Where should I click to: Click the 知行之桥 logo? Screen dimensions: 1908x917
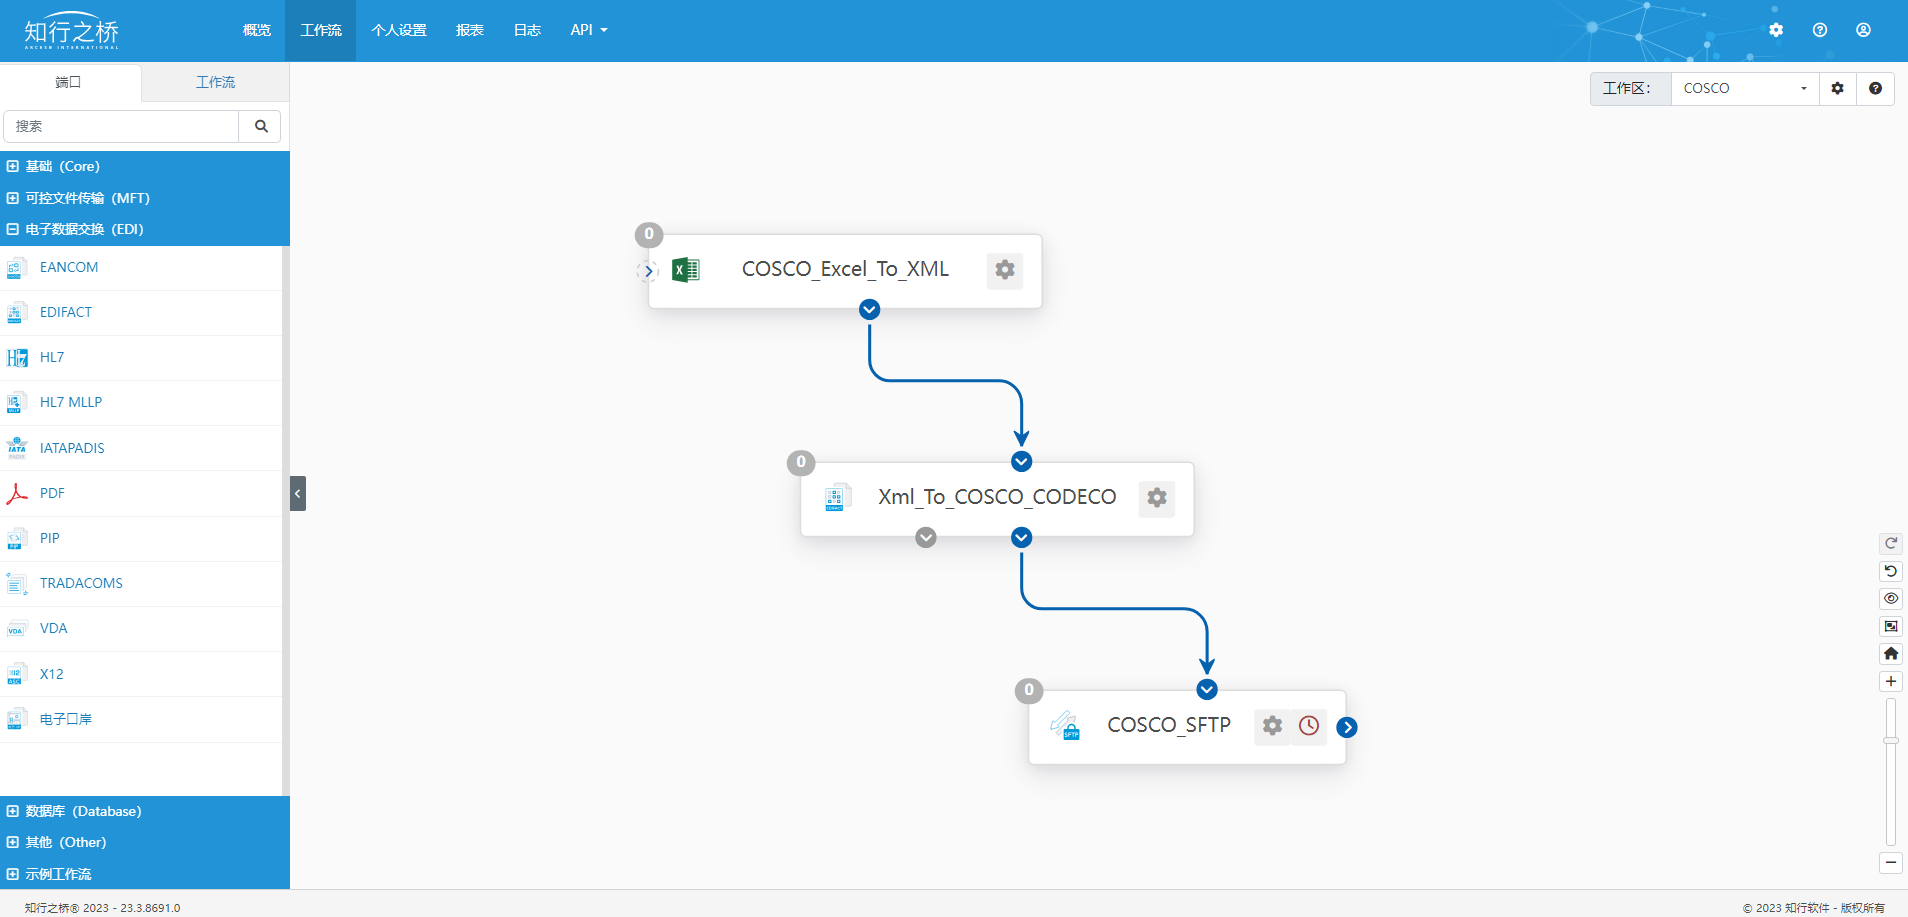coord(71,31)
